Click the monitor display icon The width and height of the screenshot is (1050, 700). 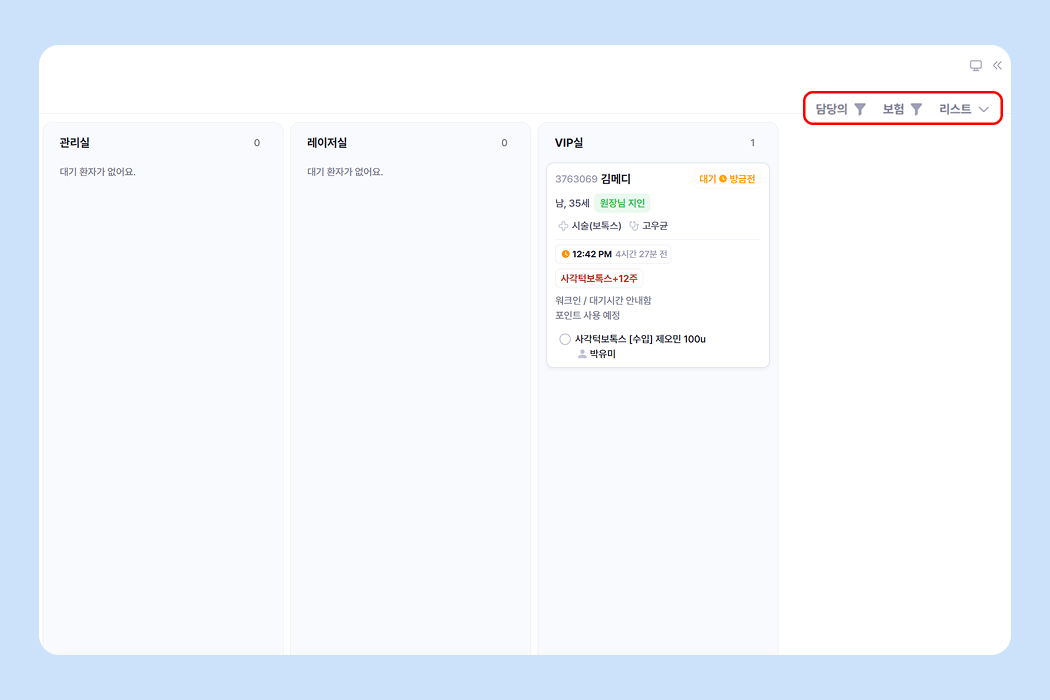pyautogui.click(x=975, y=66)
